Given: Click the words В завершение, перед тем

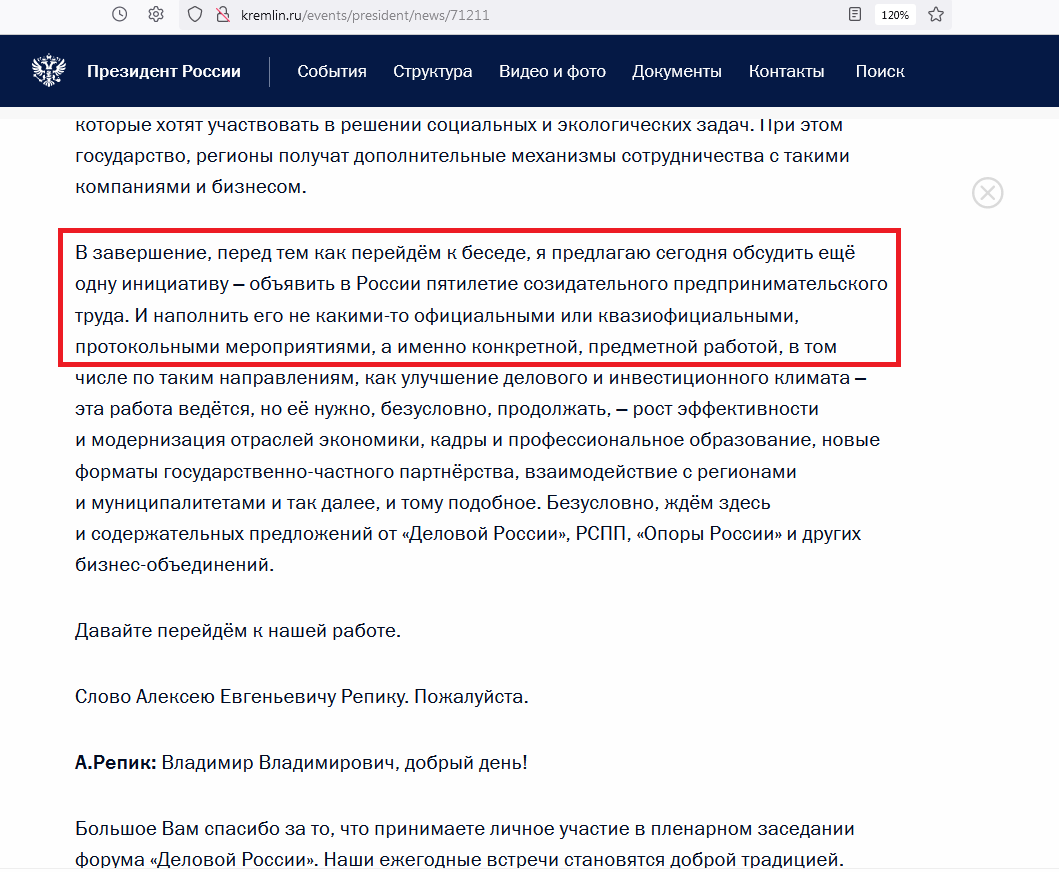Looking at the screenshot, I should tap(192, 253).
